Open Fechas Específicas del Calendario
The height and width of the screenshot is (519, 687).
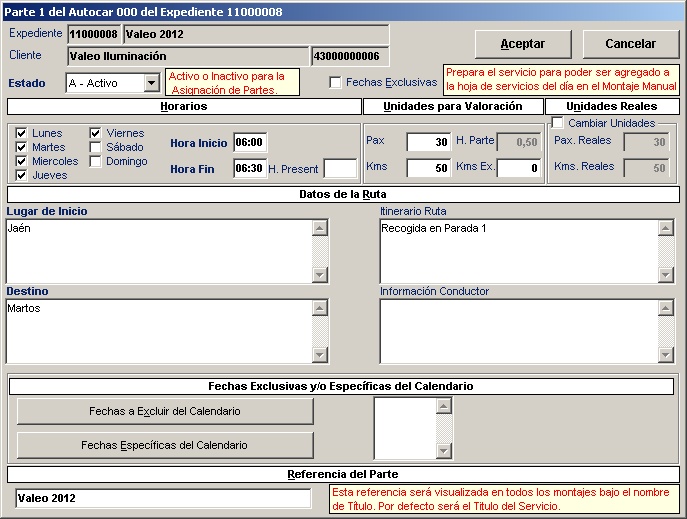(165, 445)
